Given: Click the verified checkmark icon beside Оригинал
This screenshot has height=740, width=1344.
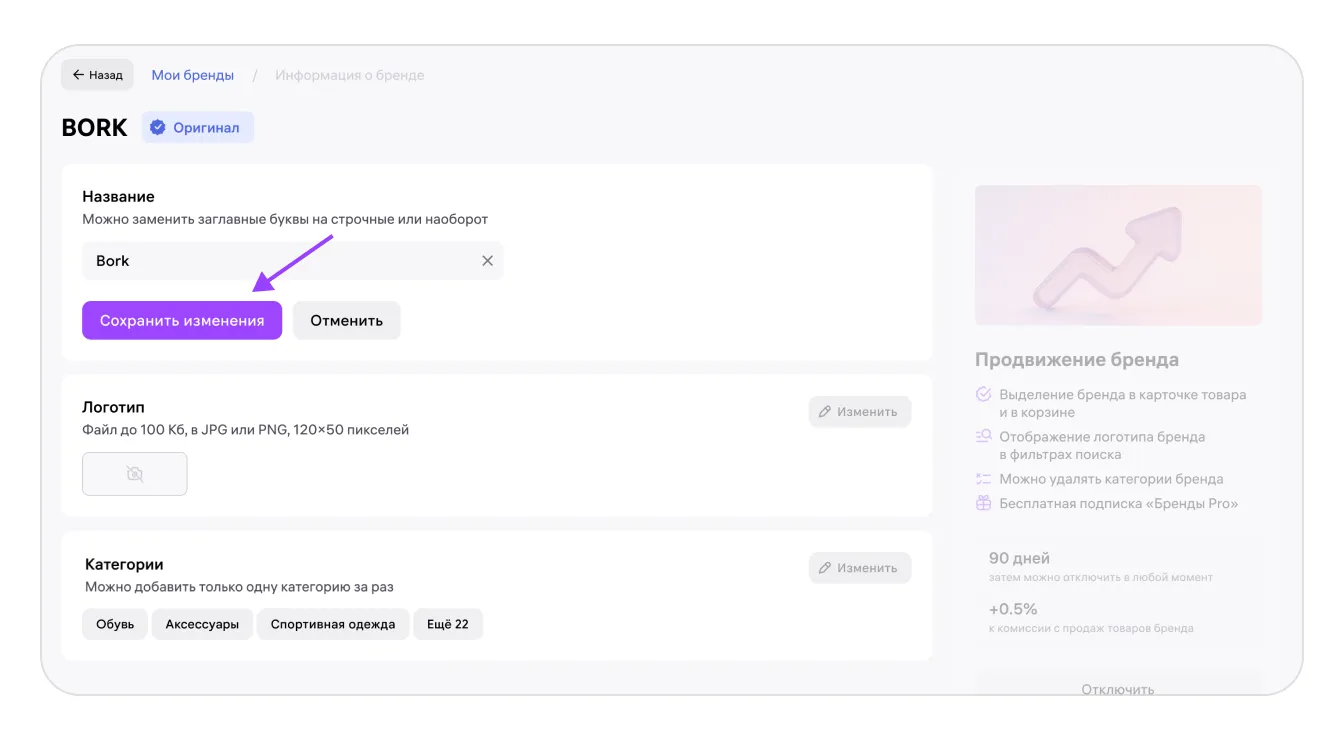Looking at the screenshot, I should [x=157, y=128].
